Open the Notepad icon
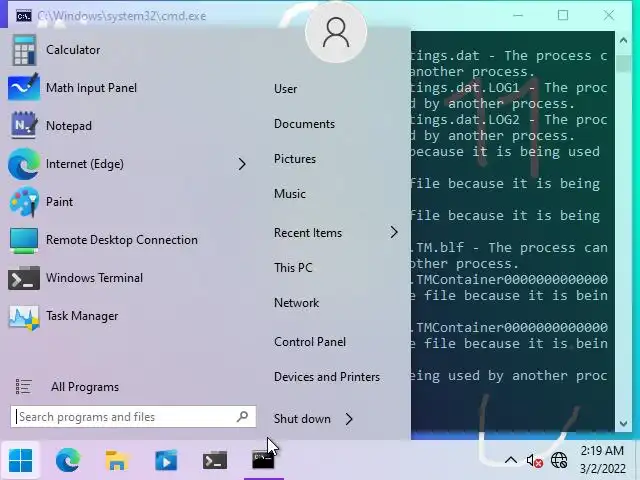 click(x=24, y=125)
